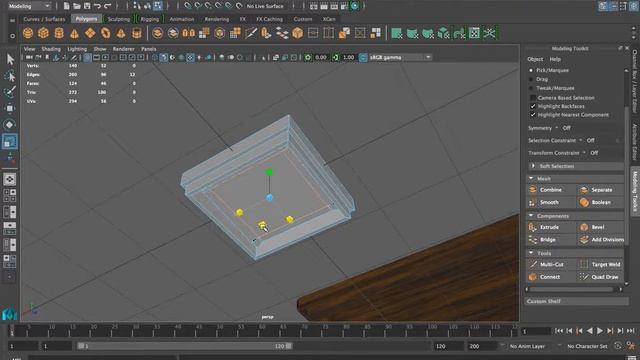Image resolution: width=640 pixels, height=360 pixels.
Task: Open the viewport Shading menu
Action: coord(51,49)
